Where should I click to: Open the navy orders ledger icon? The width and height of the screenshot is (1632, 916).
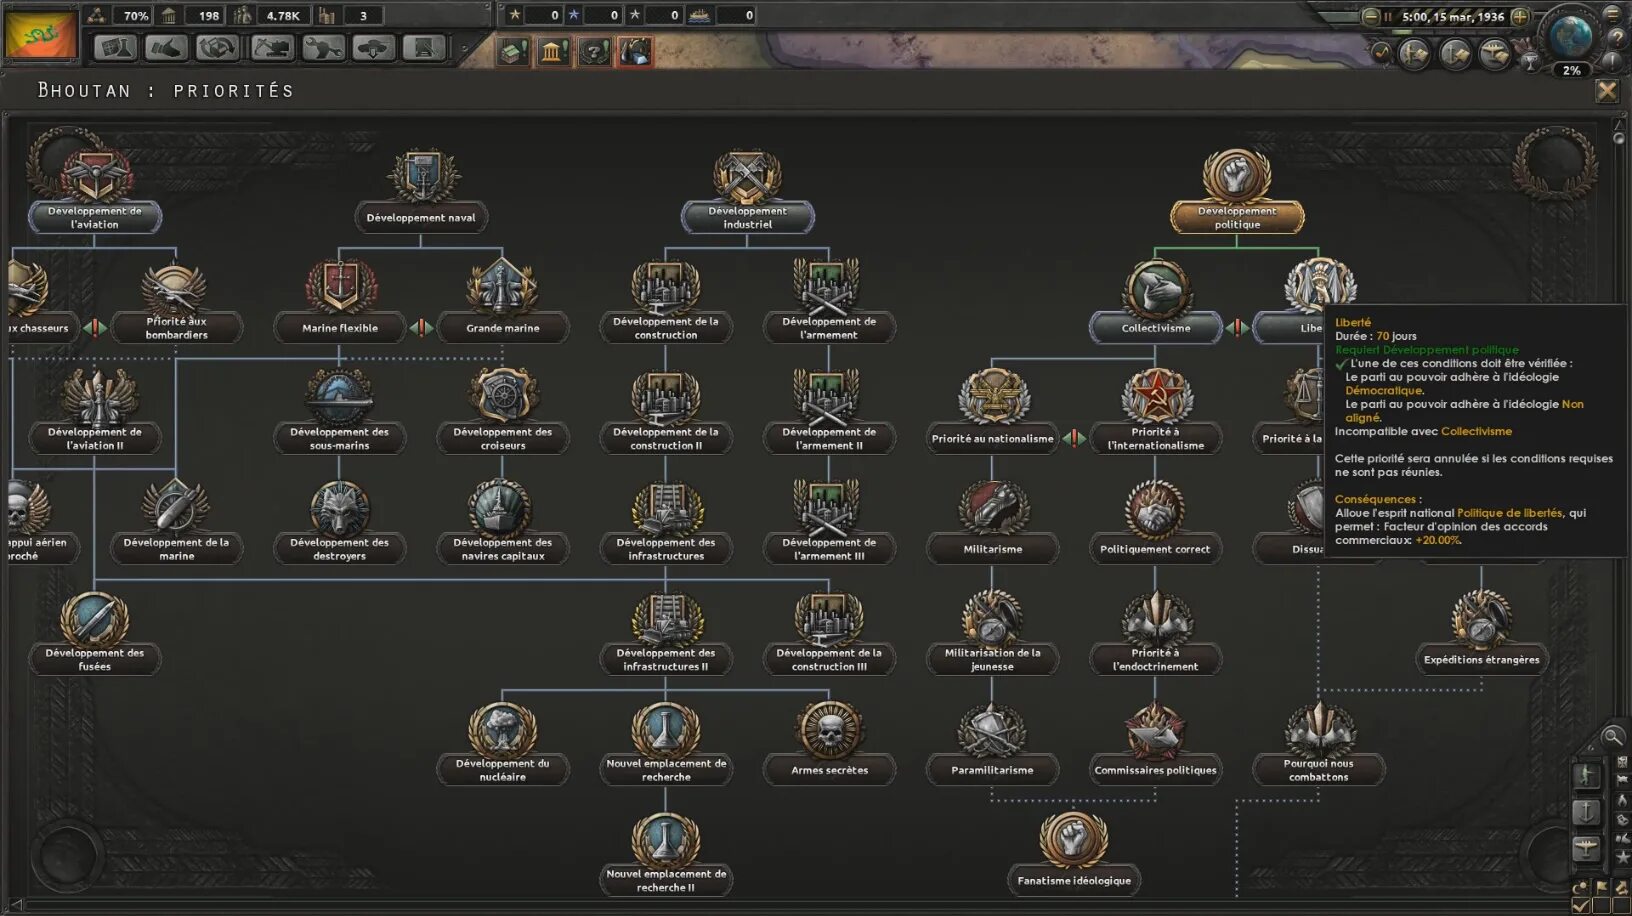point(1454,53)
